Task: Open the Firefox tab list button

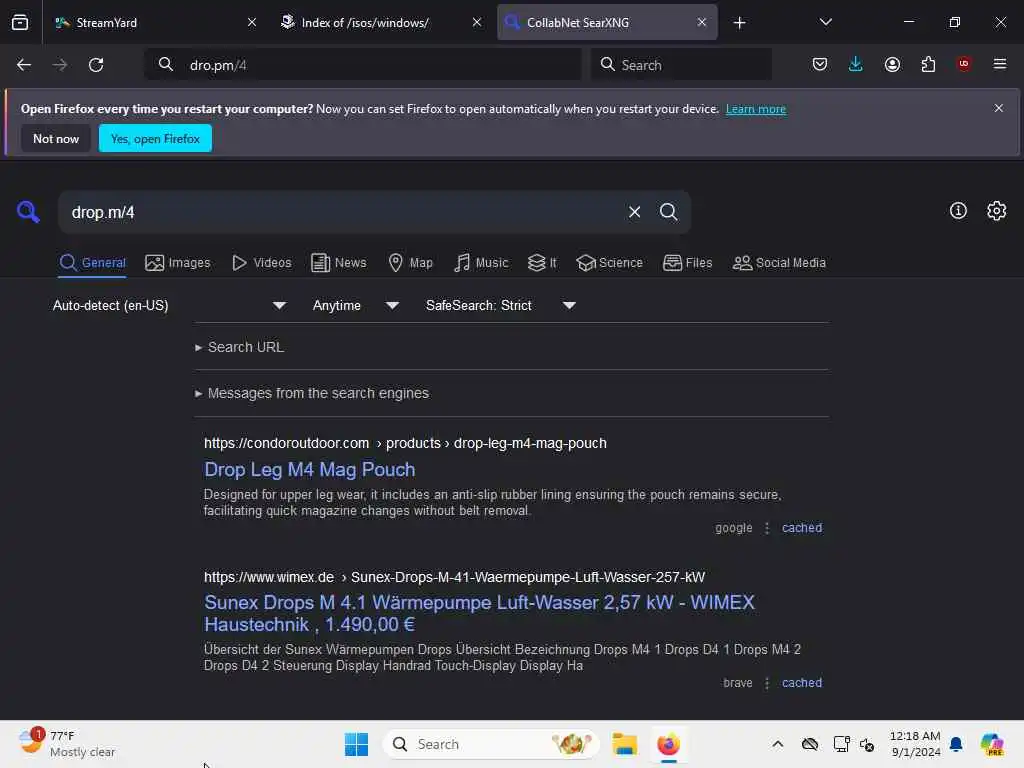Action: (20, 23)
